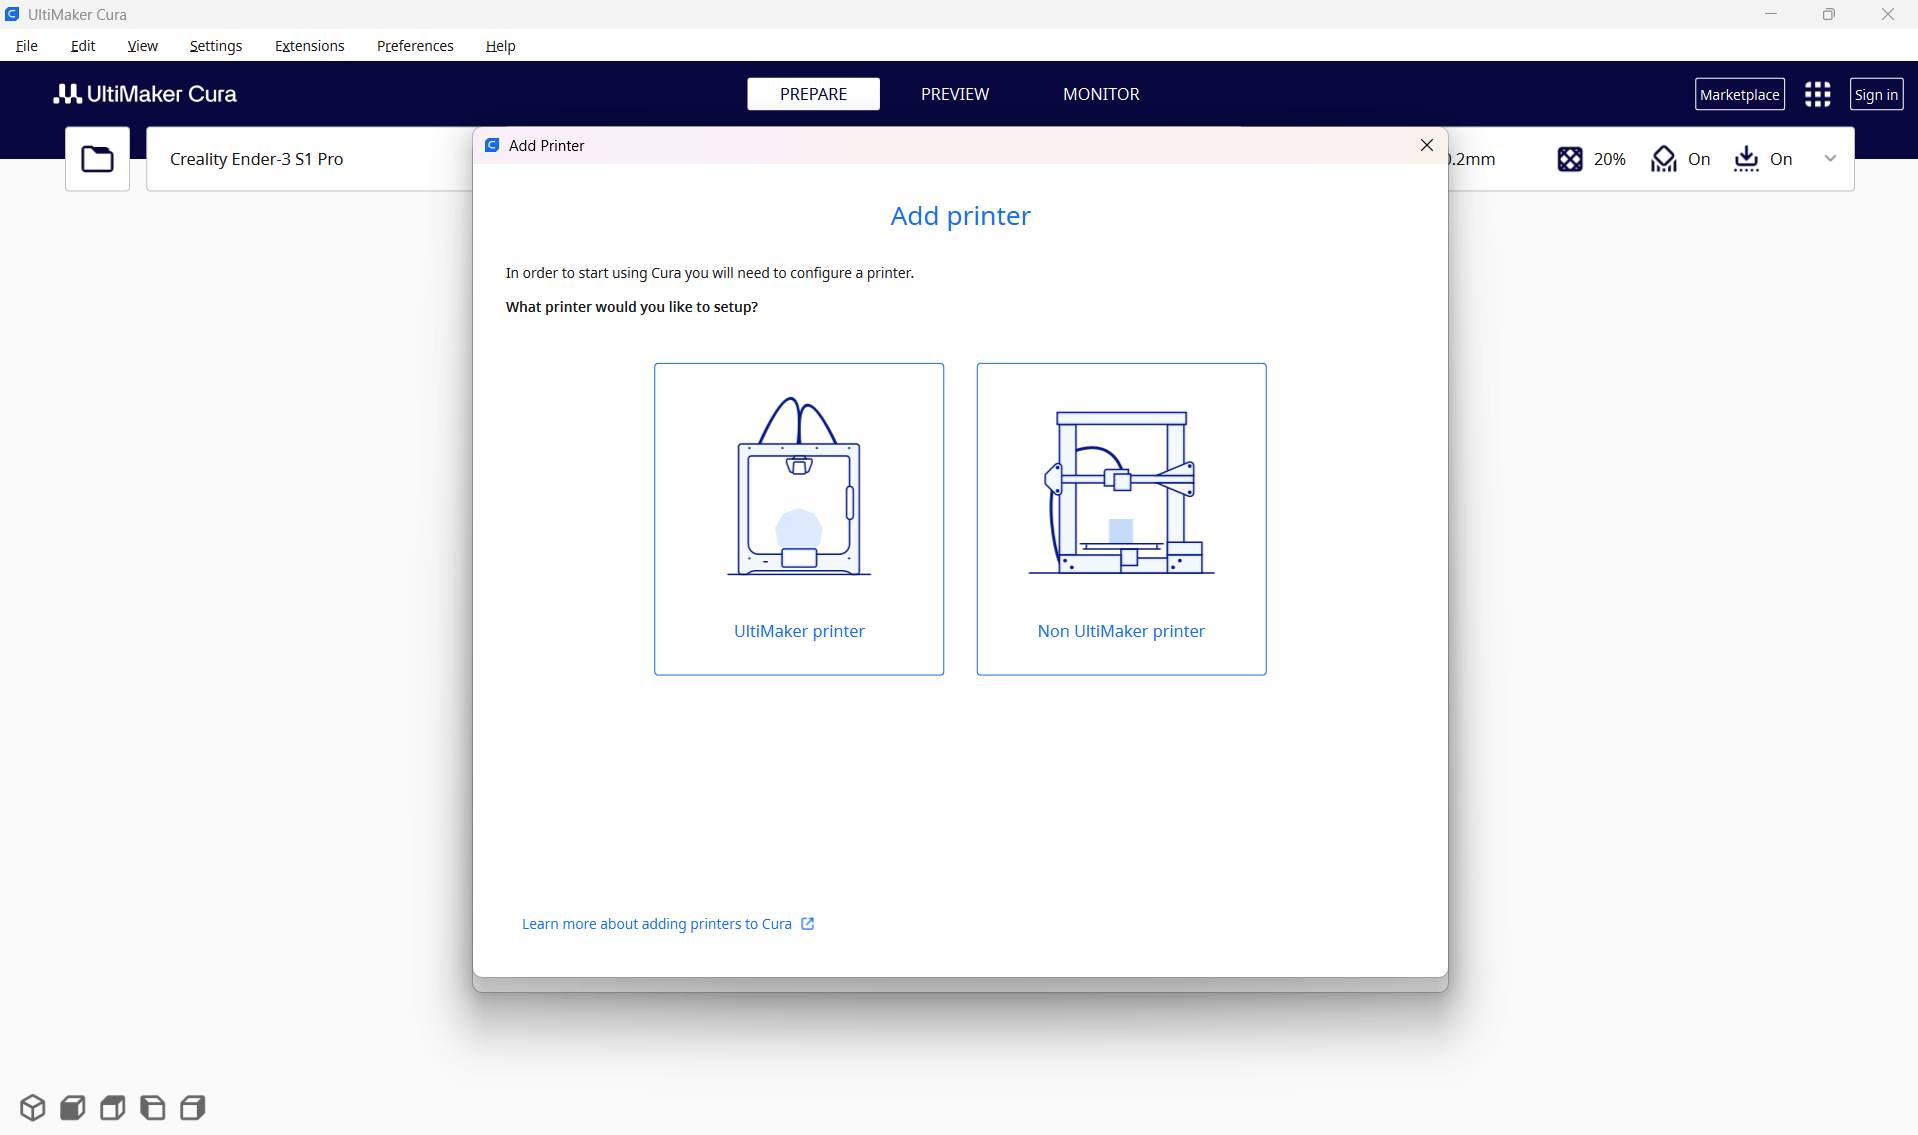Click the Add printer heading
The image size is (1918, 1135).
tap(960, 216)
